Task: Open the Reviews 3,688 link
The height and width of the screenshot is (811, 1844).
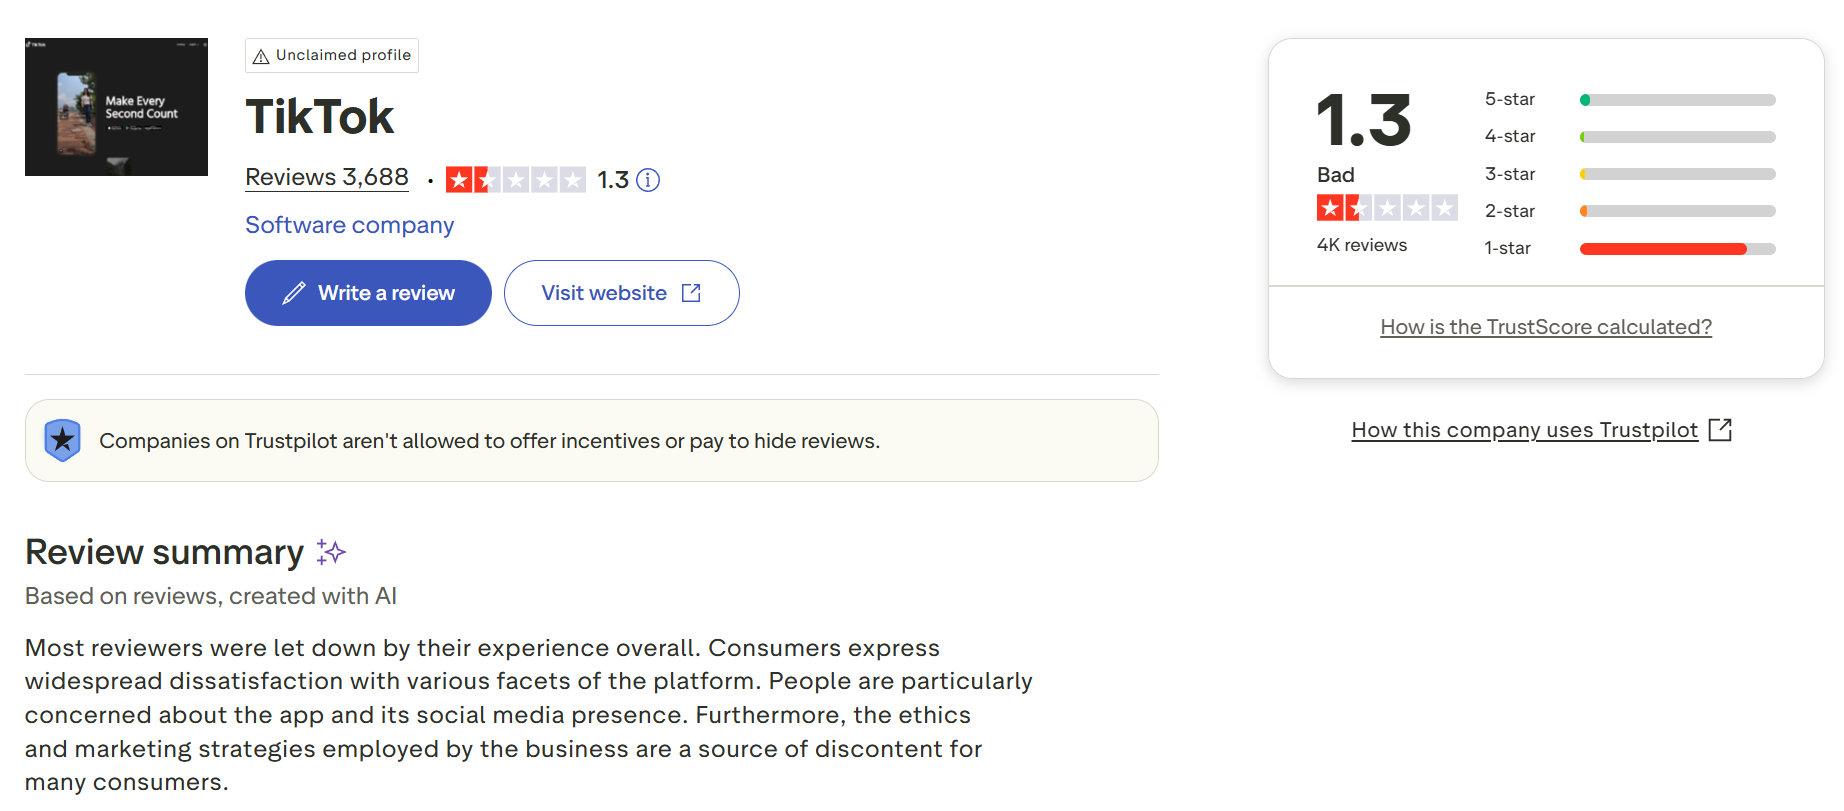Action: tap(327, 177)
